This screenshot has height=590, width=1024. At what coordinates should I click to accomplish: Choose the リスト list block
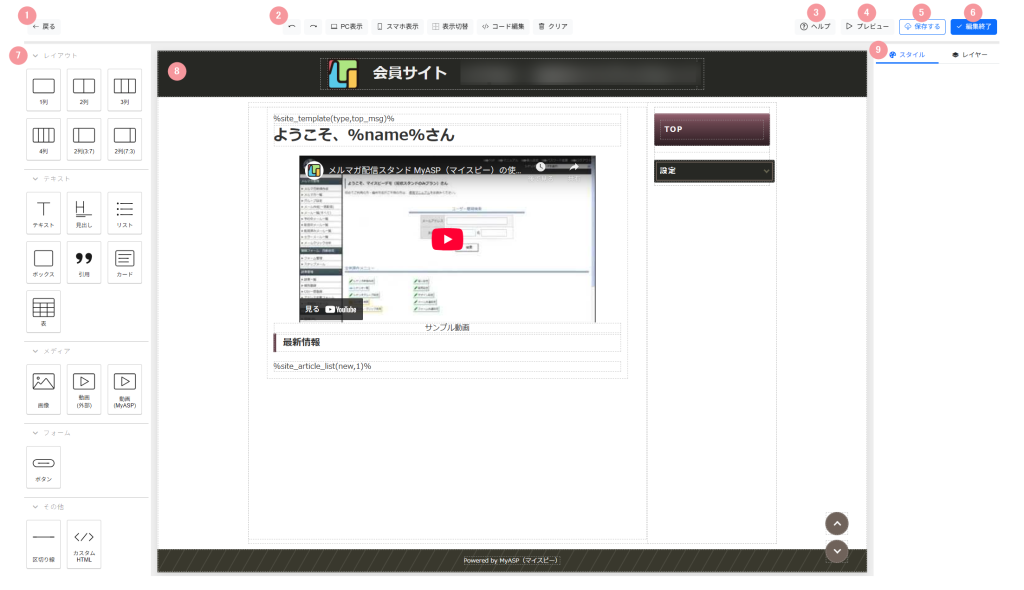[x=124, y=213]
